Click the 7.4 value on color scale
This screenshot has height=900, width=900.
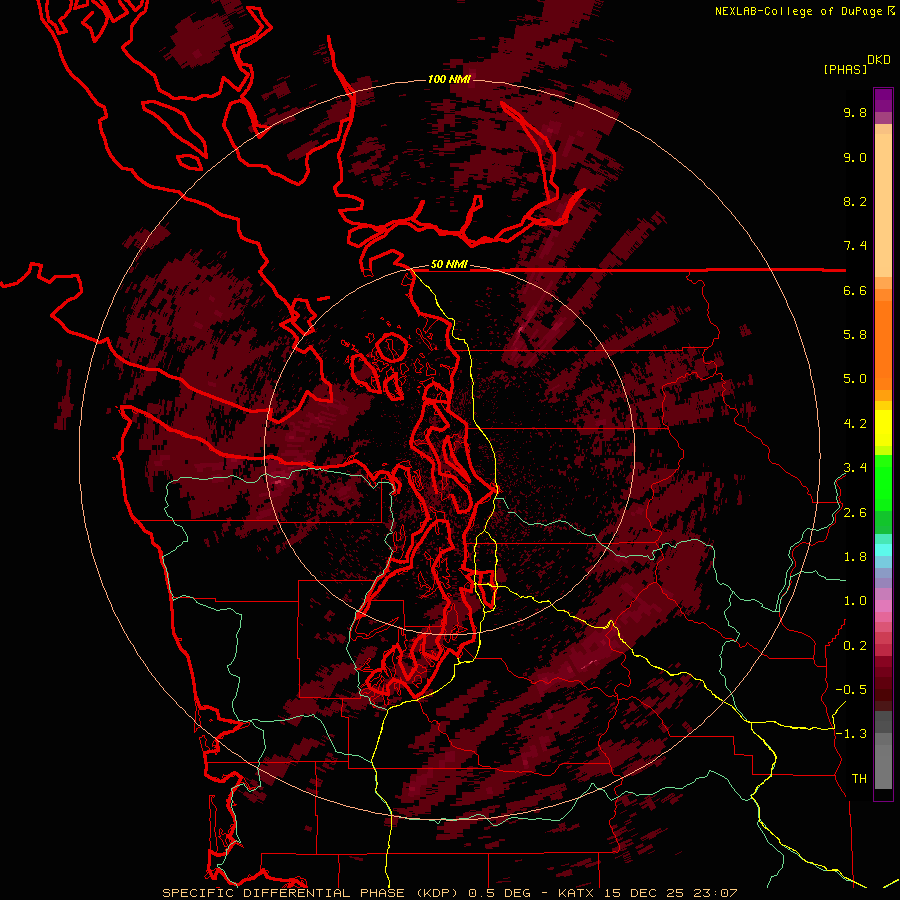coord(855,246)
